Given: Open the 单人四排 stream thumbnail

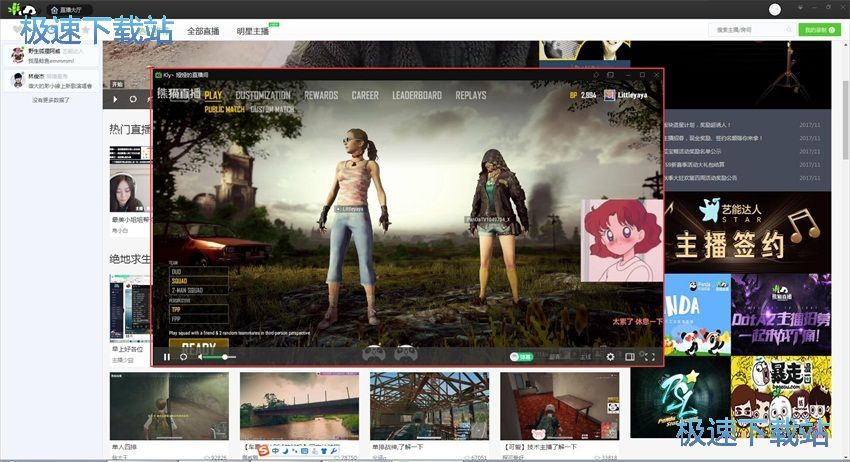Looking at the screenshot, I should [x=169, y=406].
